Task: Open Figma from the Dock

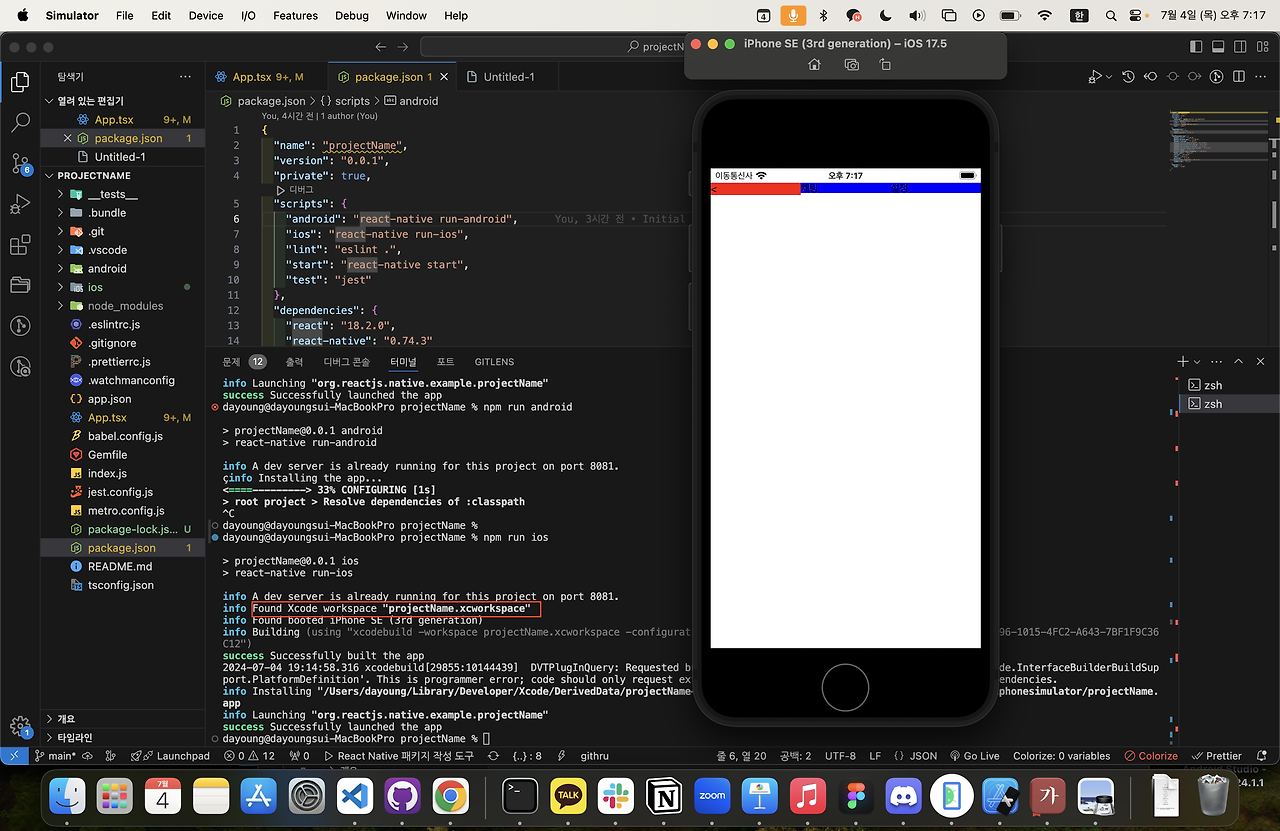Action: point(857,796)
